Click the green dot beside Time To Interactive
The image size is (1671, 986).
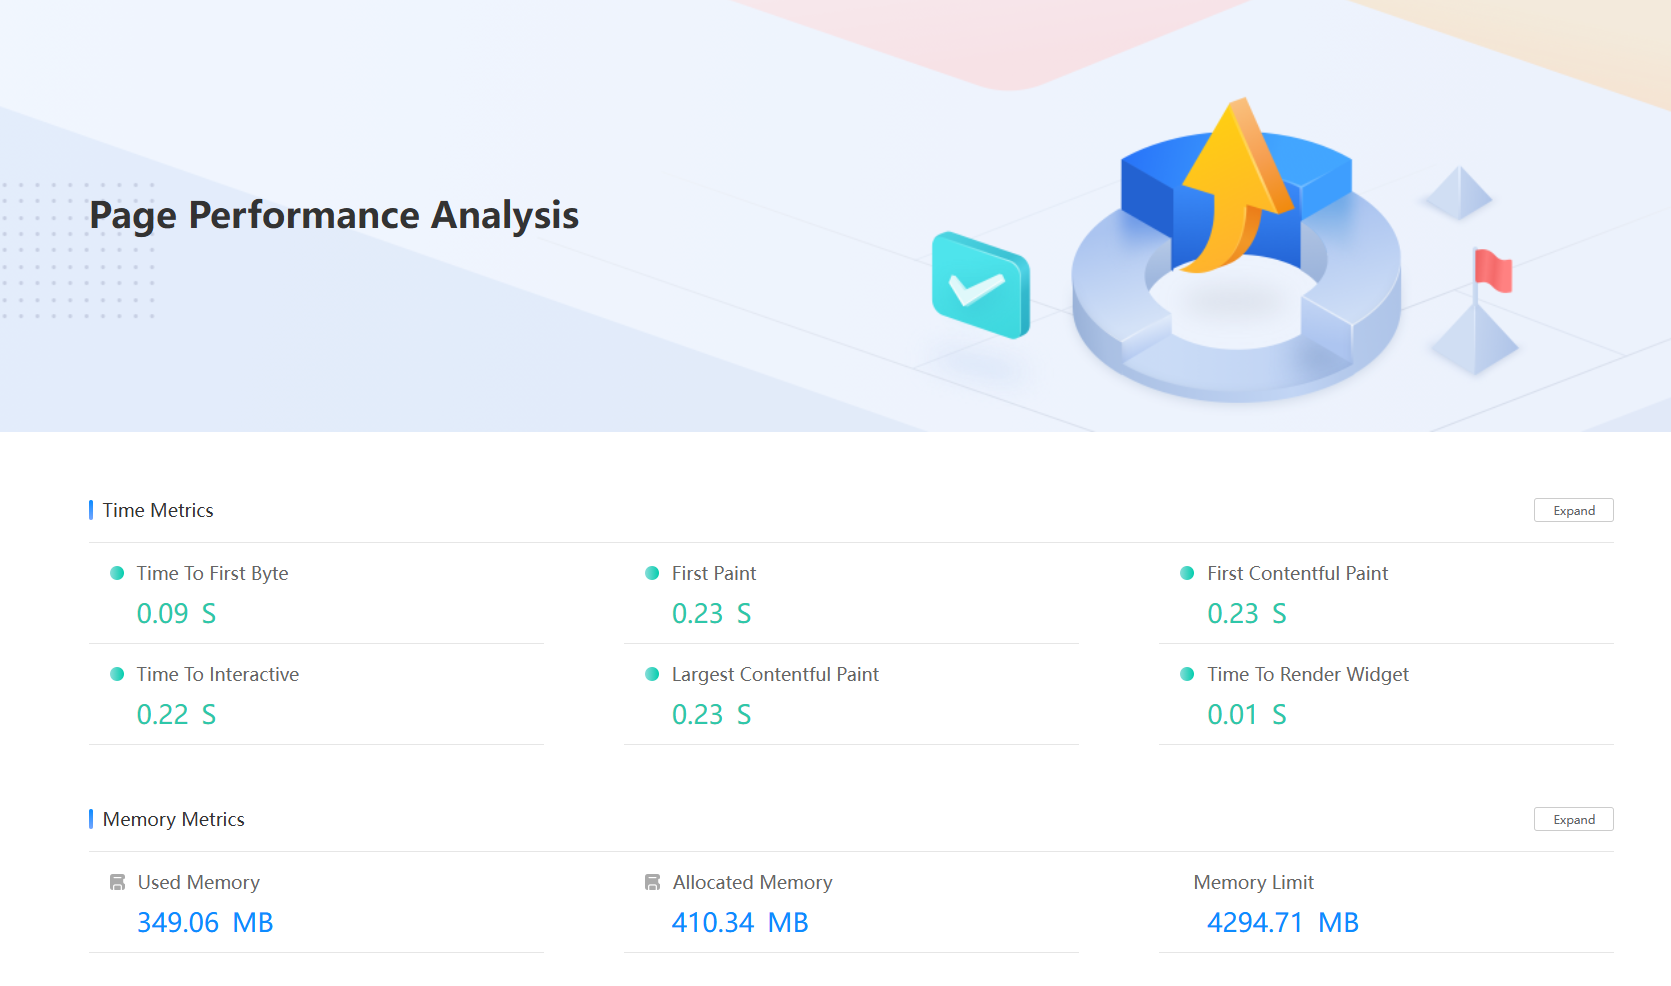click(117, 674)
